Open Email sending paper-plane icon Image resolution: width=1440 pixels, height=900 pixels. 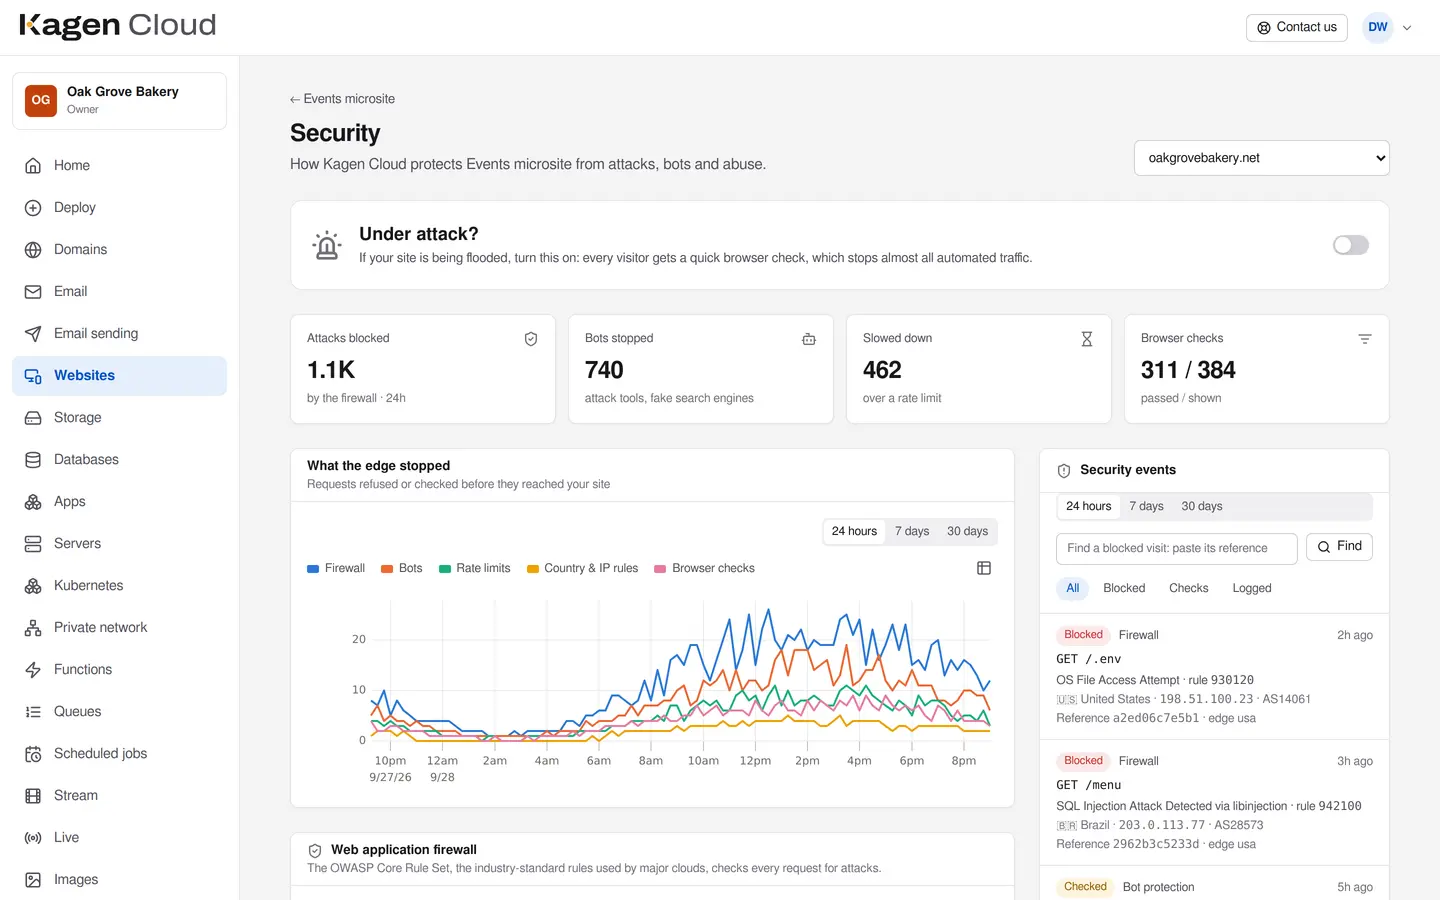point(33,334)
